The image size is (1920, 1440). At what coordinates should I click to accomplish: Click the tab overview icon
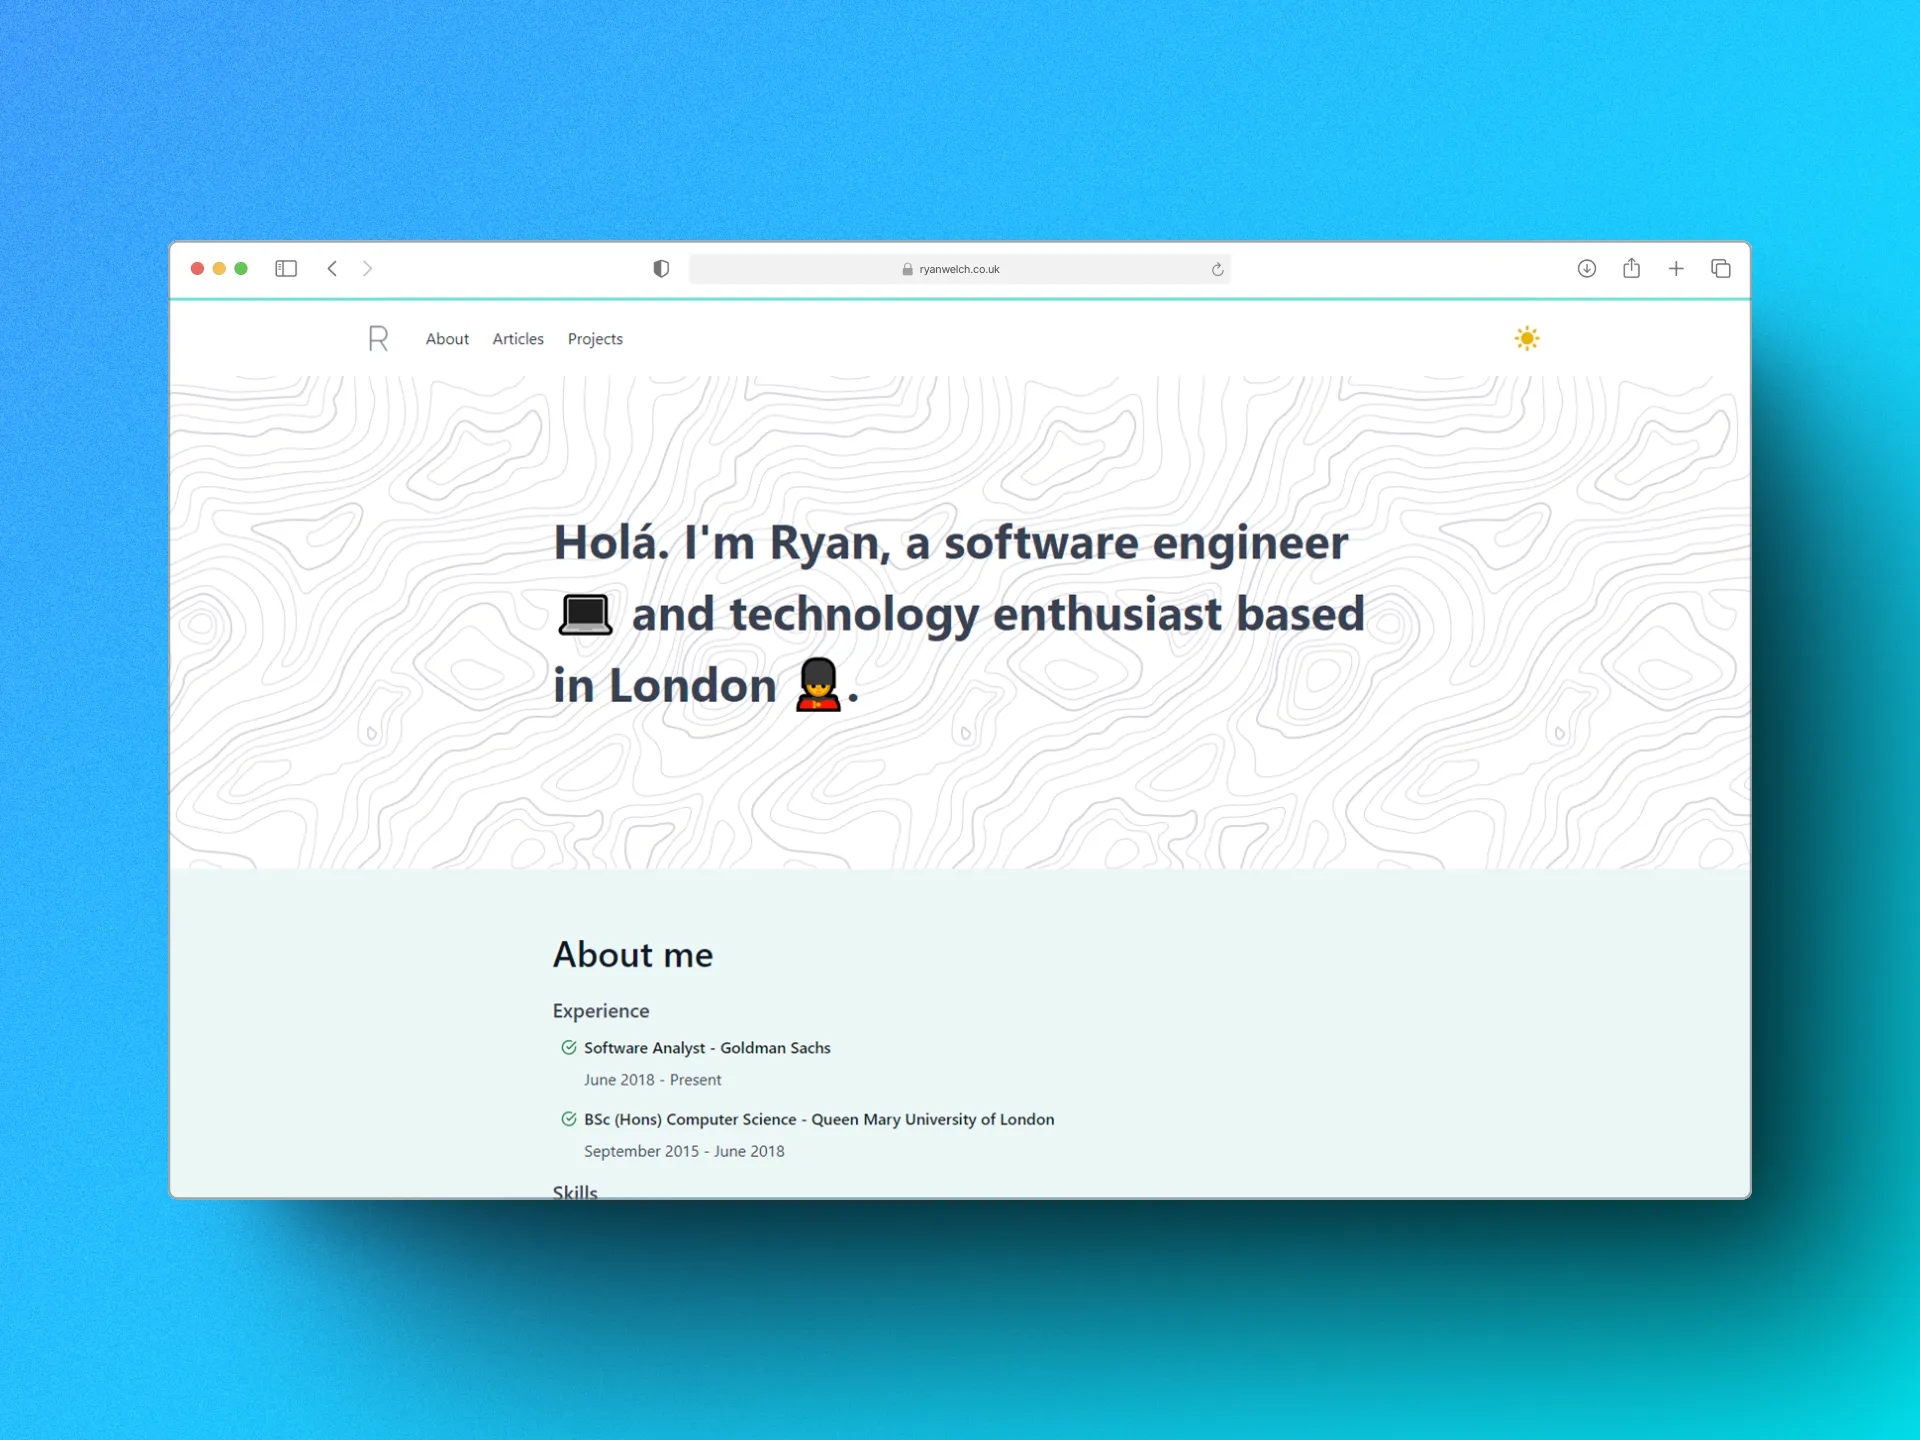click(x=1722, y=269)
